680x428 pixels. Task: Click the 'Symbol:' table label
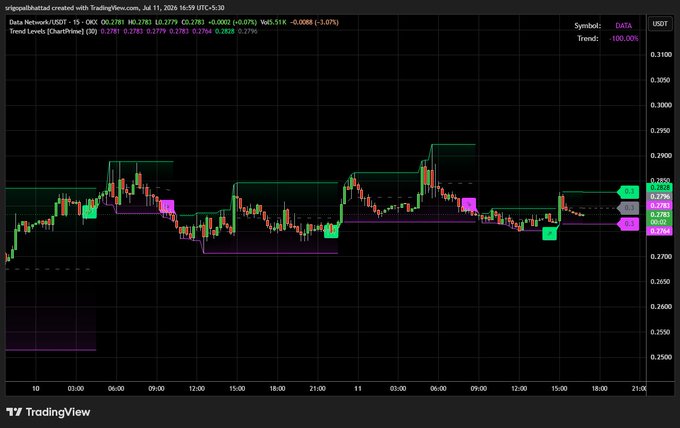tap(588, 26)
